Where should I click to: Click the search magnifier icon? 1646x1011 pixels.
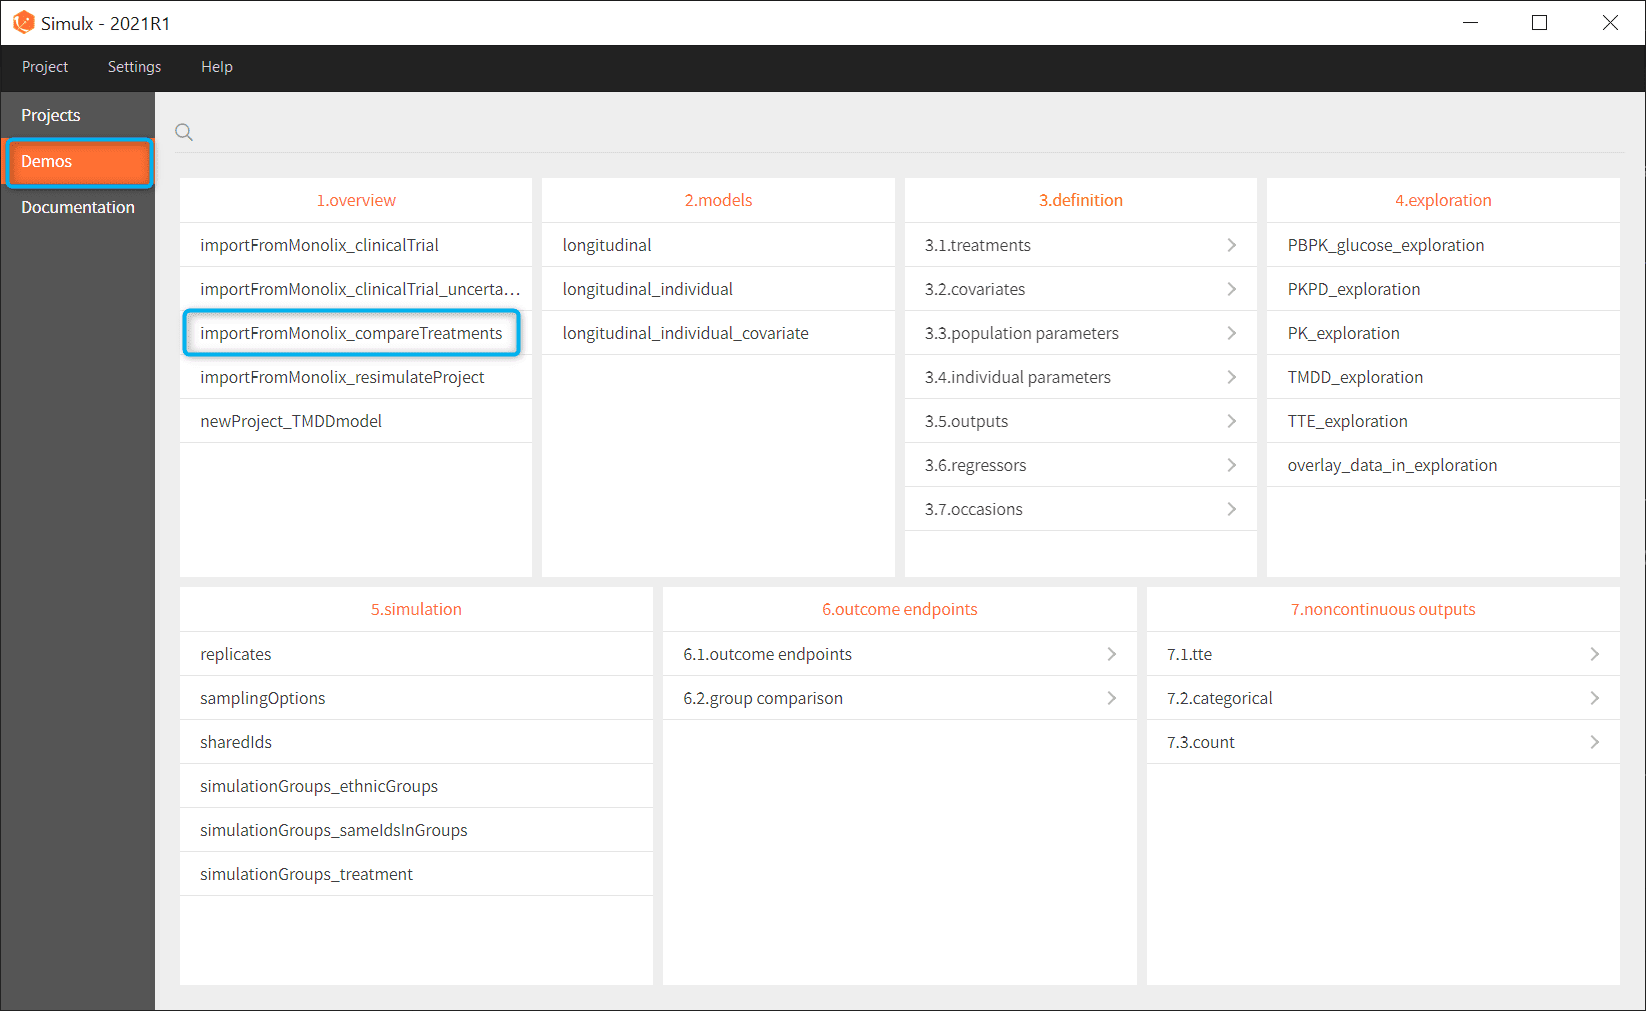(184, 132)
